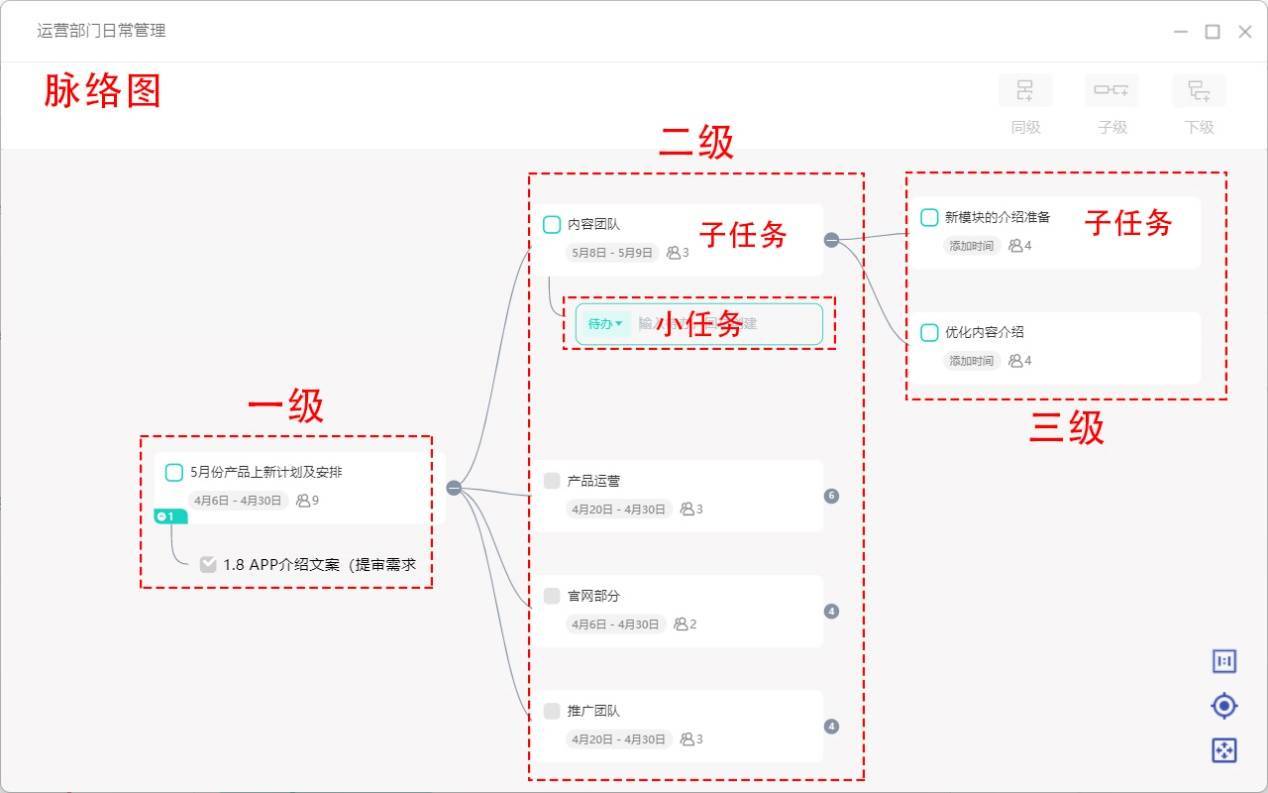Click members icon on 官网部分 card
1268x793 pixels.
680,624
